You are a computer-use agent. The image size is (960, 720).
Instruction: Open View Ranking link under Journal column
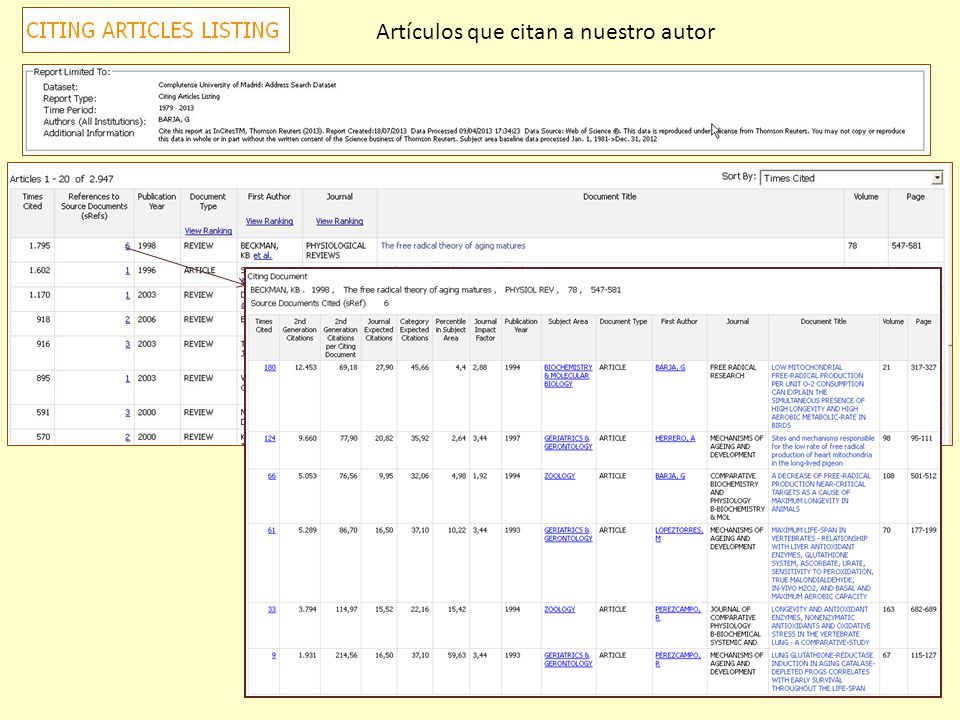pos(339,221)
